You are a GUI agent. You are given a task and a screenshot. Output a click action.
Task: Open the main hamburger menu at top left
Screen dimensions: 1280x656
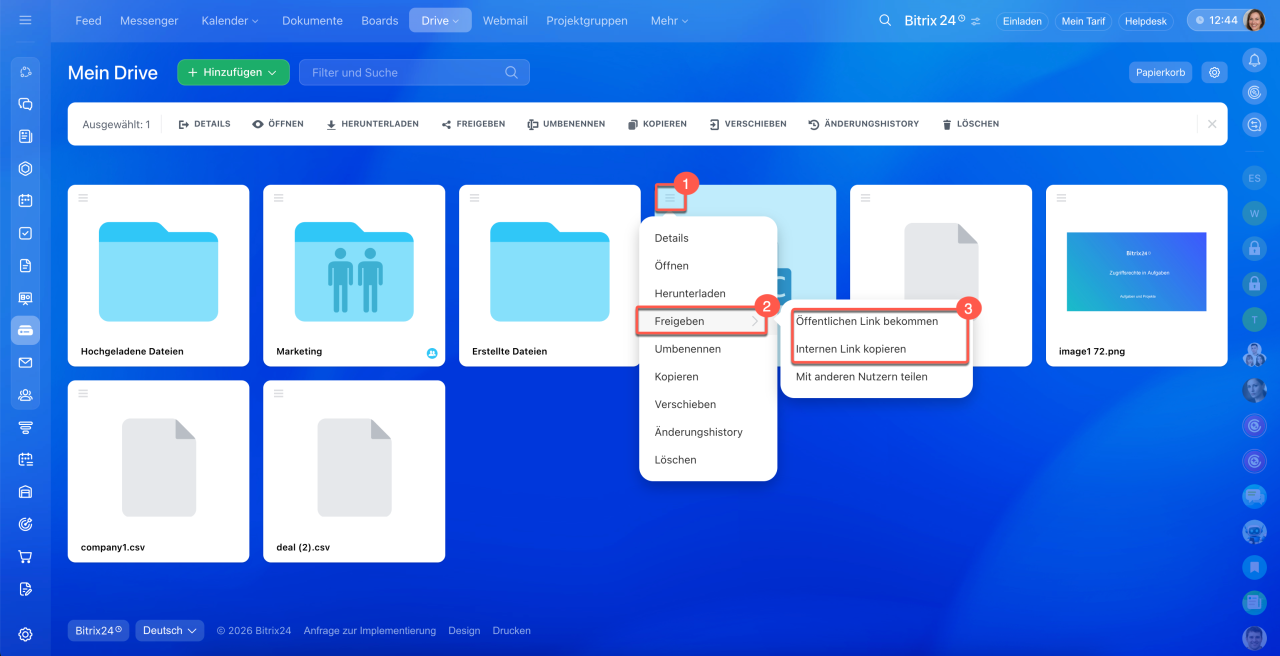(x=26, y=20)
